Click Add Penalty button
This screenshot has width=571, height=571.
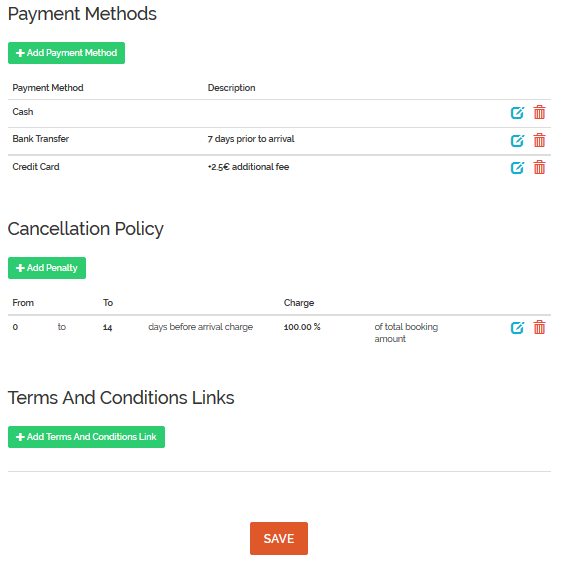pos(47,268)
